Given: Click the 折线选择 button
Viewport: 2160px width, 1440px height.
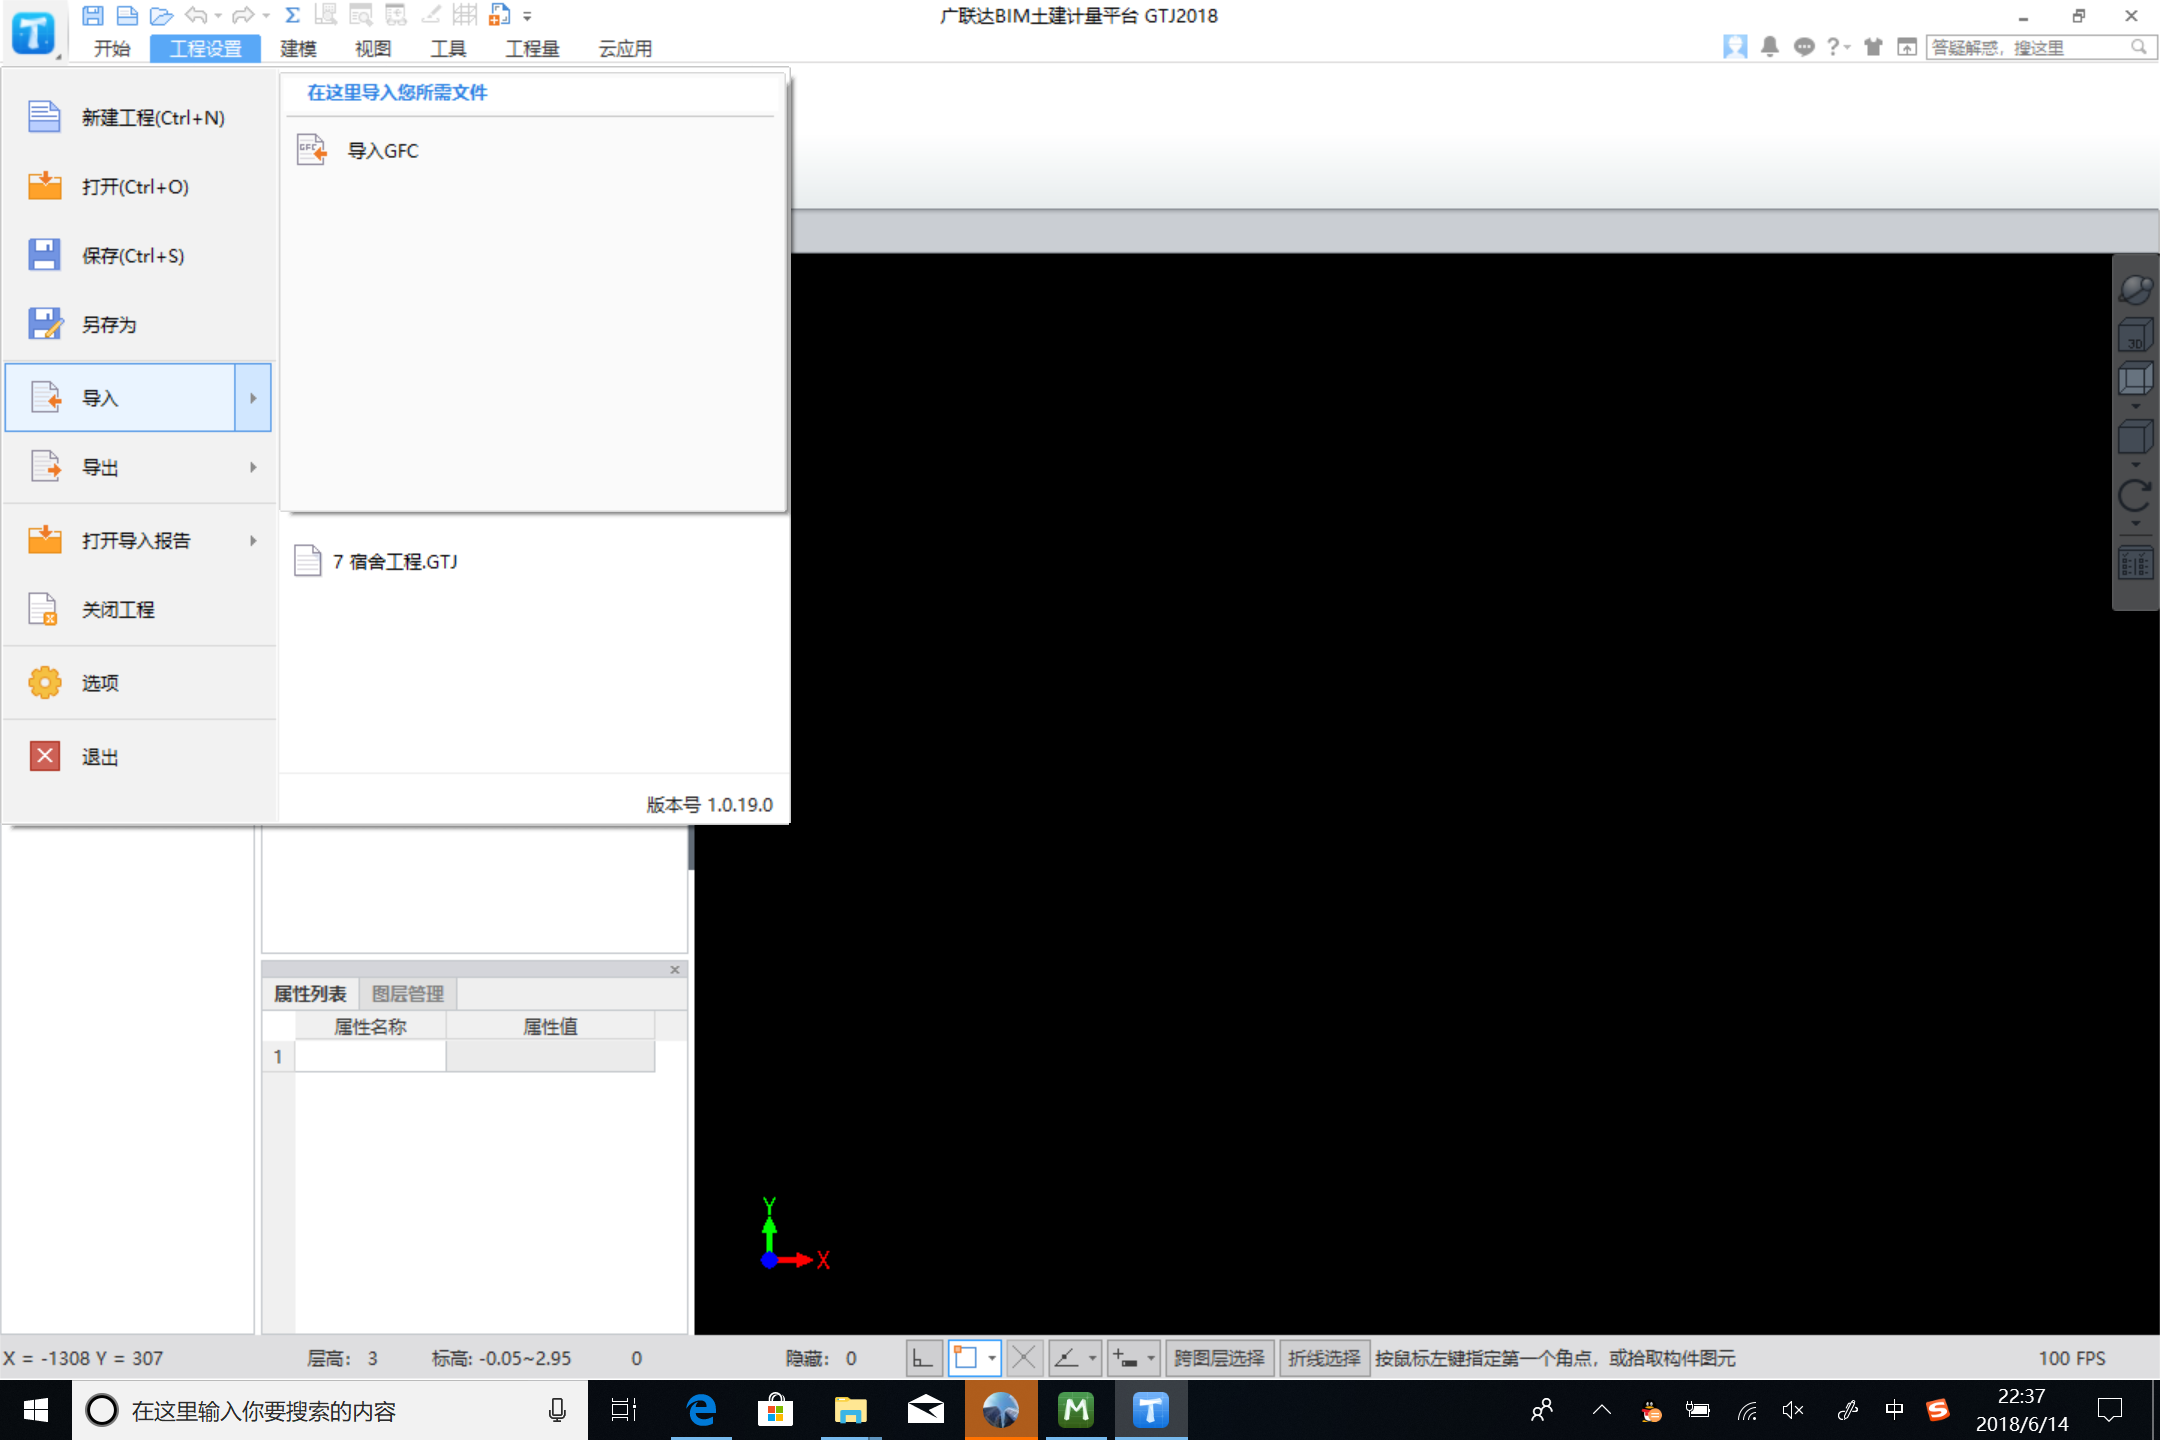Looking at the screenshot, I should point(1324,1358).
